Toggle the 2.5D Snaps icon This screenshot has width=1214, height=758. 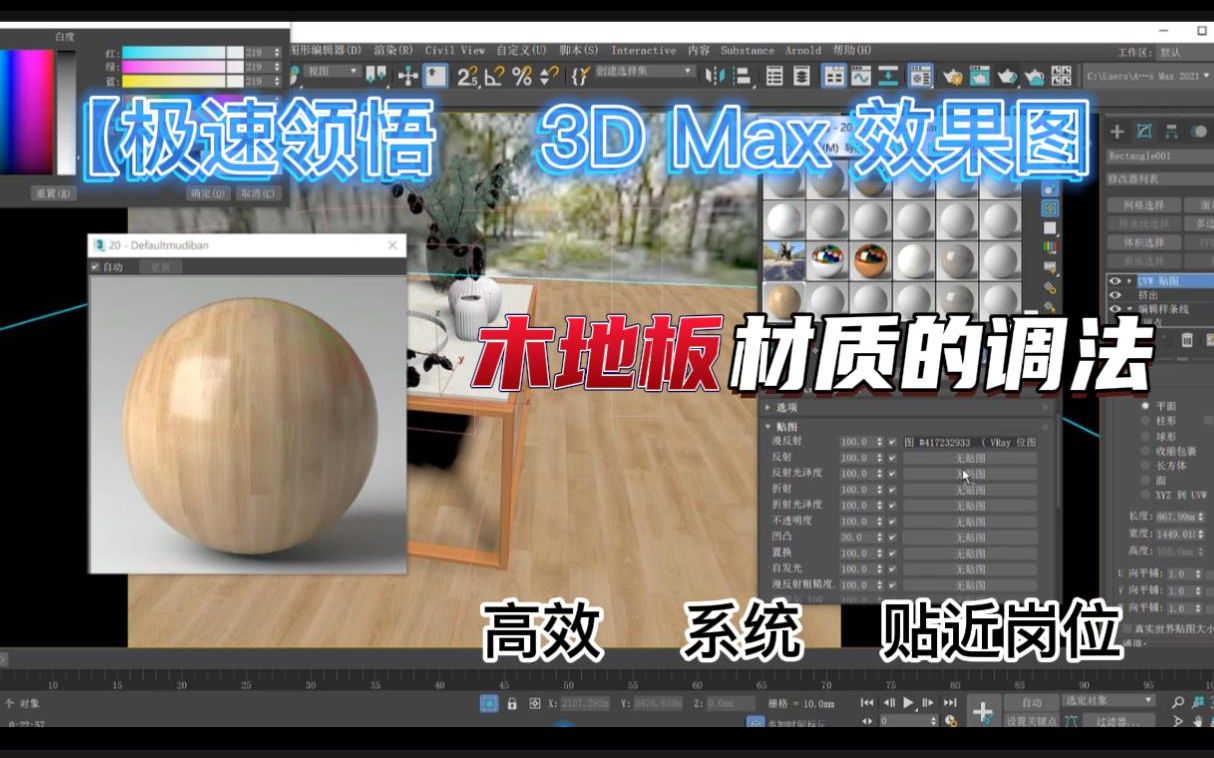pyautogui.click(x=470, y=74)
